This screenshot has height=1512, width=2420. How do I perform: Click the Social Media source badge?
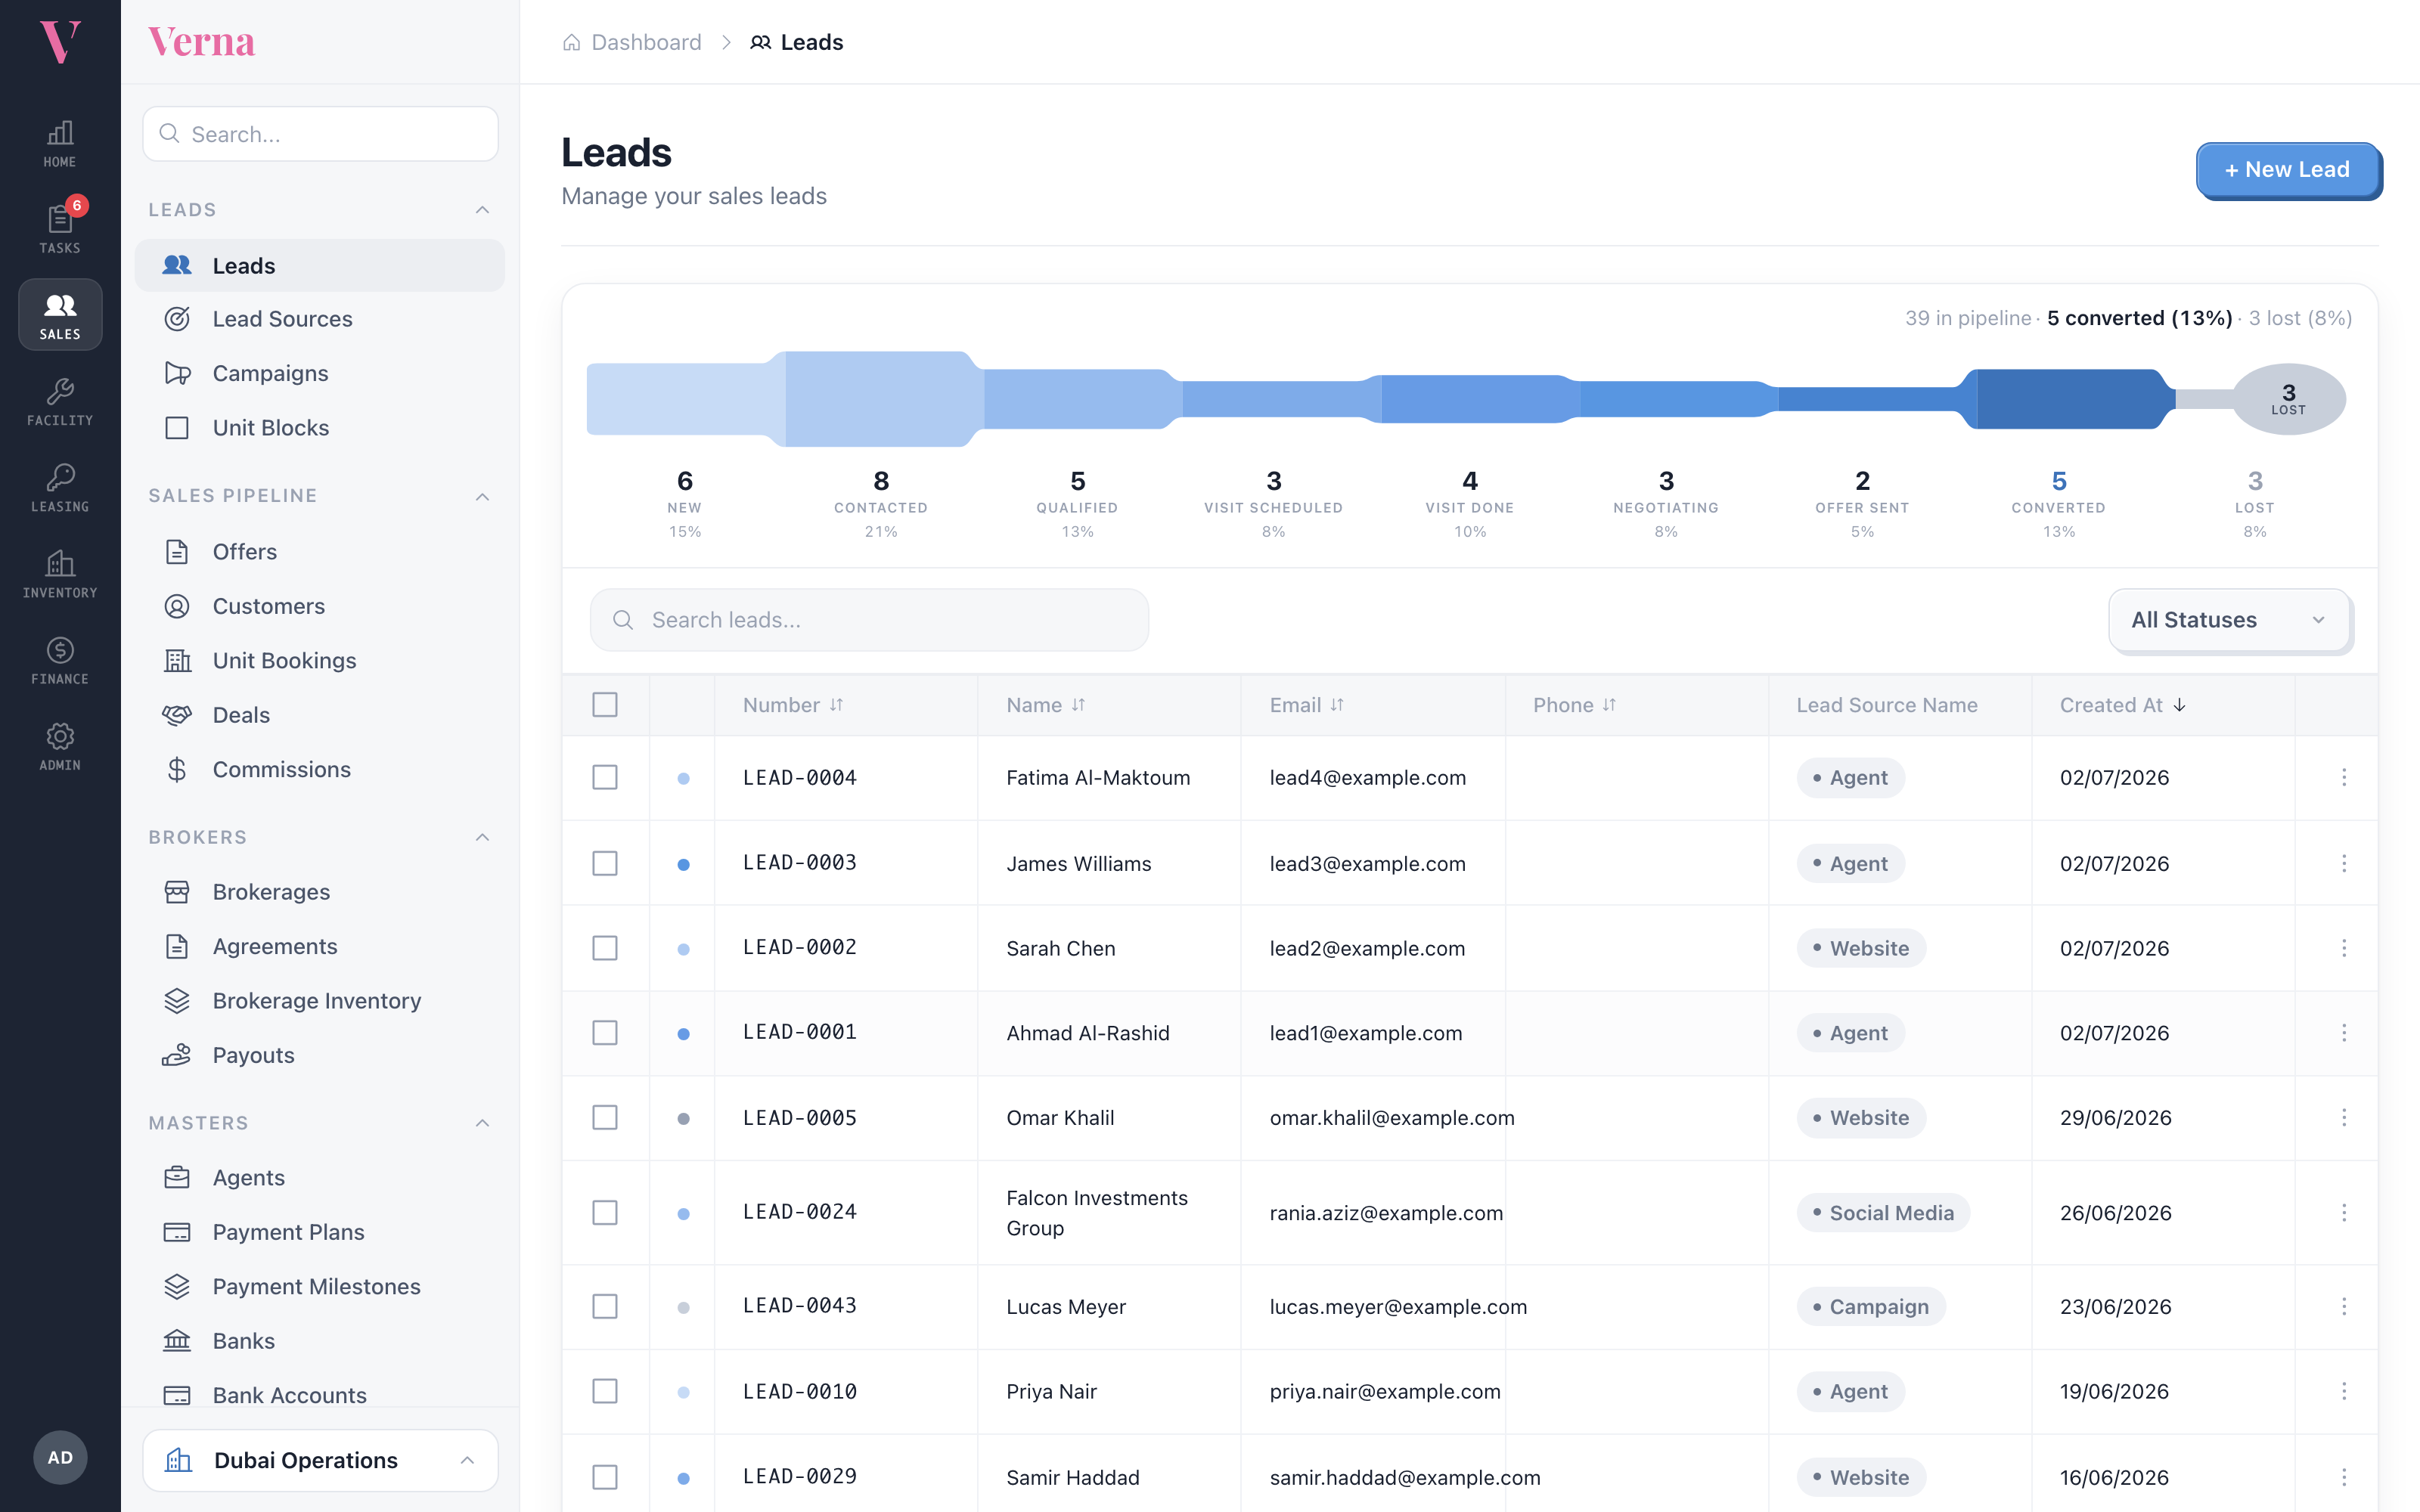tap(1883, 1213)
